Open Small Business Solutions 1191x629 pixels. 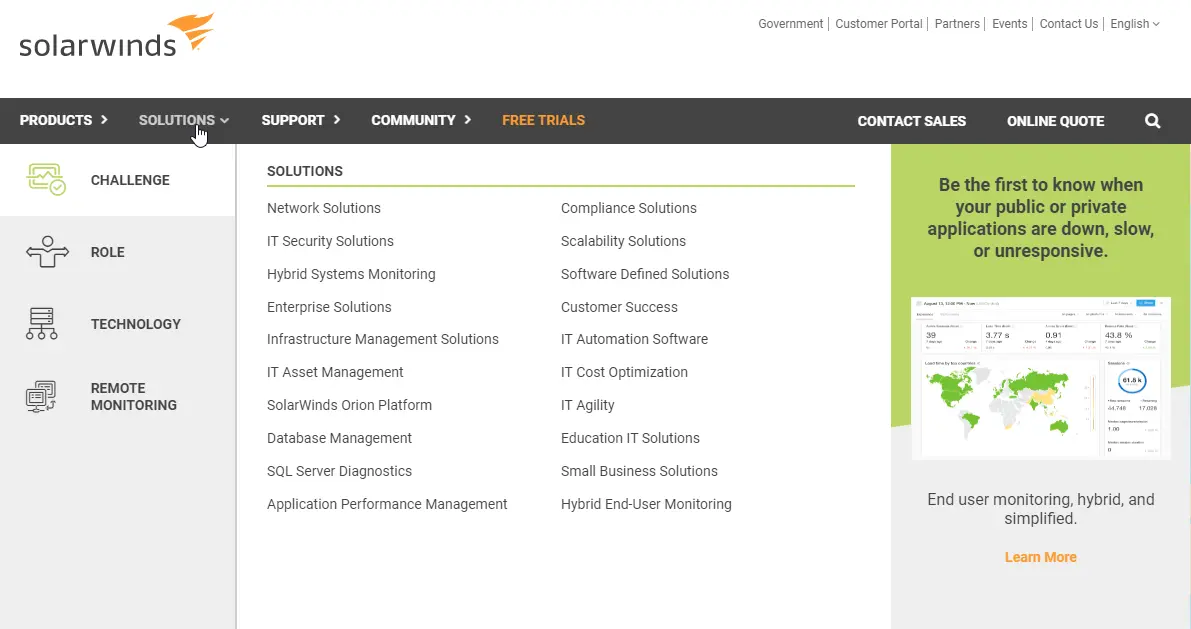[640, 471]
